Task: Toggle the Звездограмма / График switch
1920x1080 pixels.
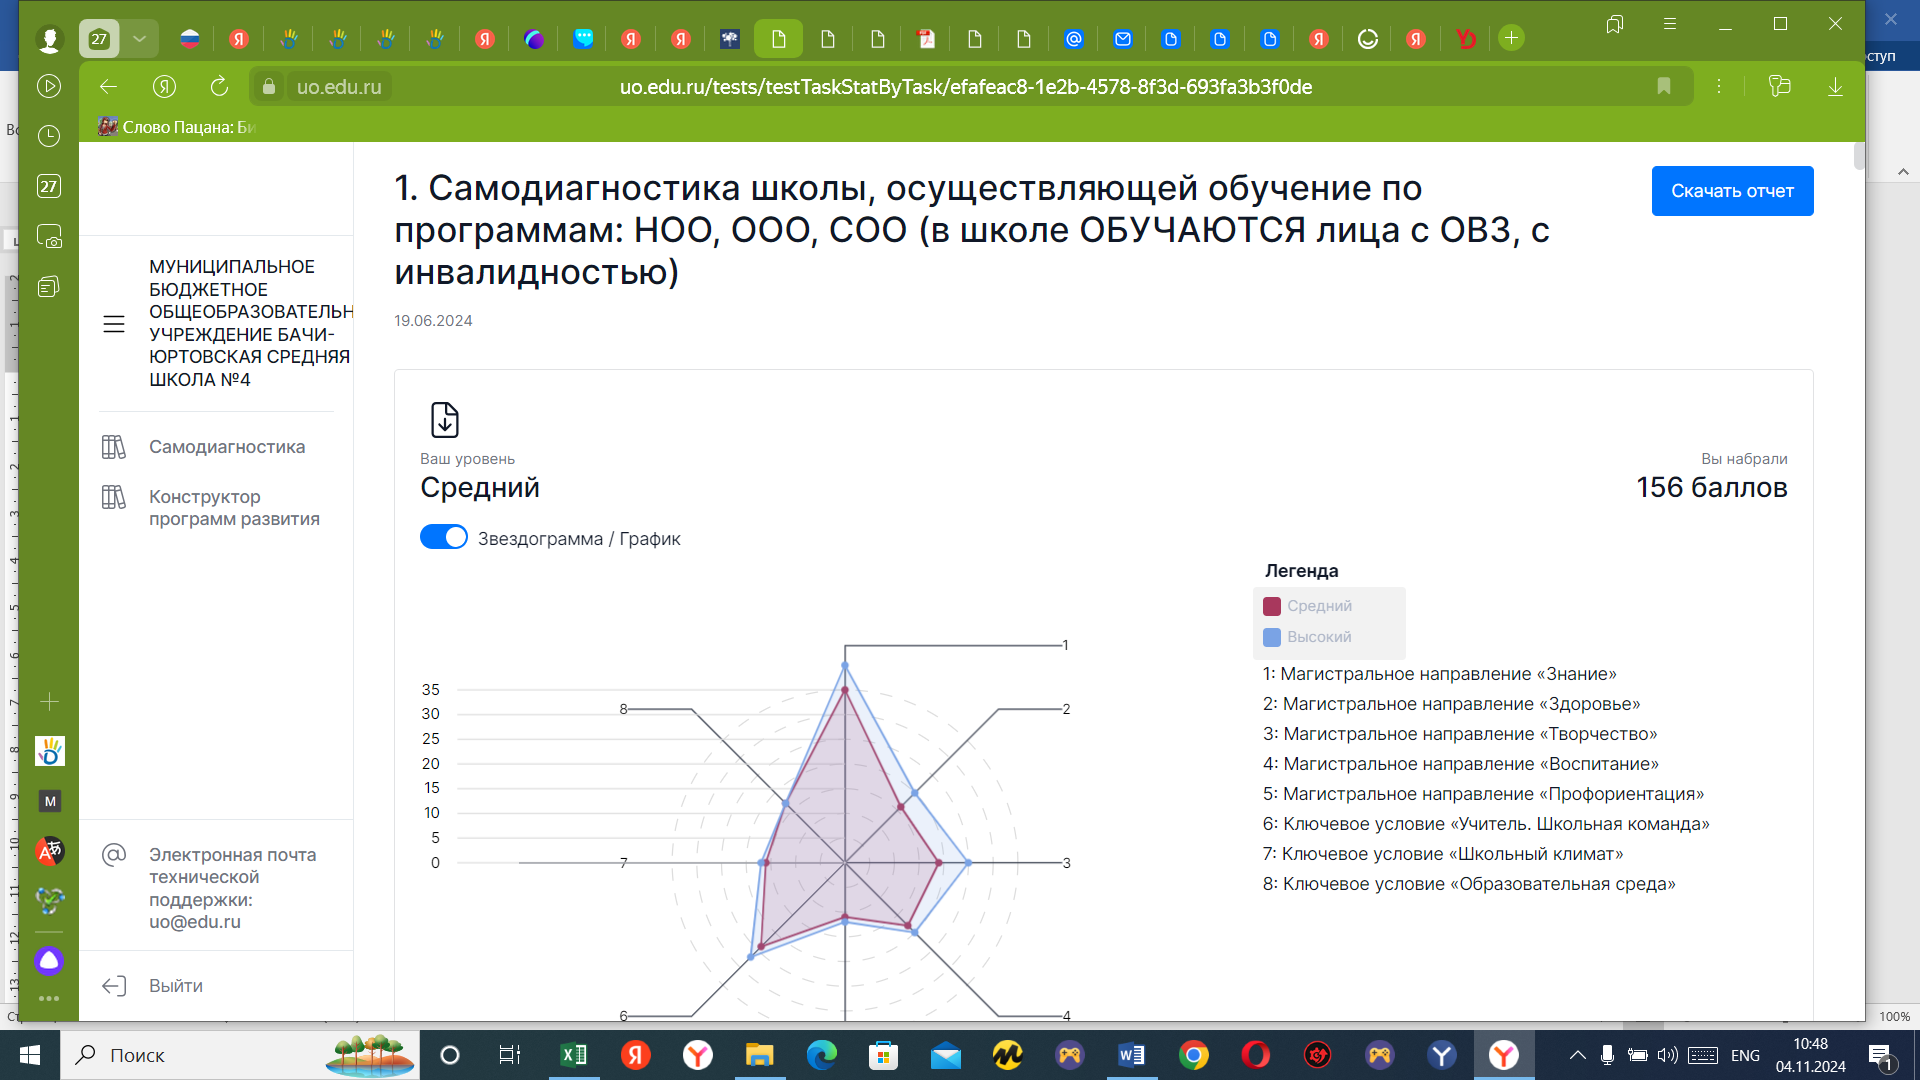Action: pos(444,538)
